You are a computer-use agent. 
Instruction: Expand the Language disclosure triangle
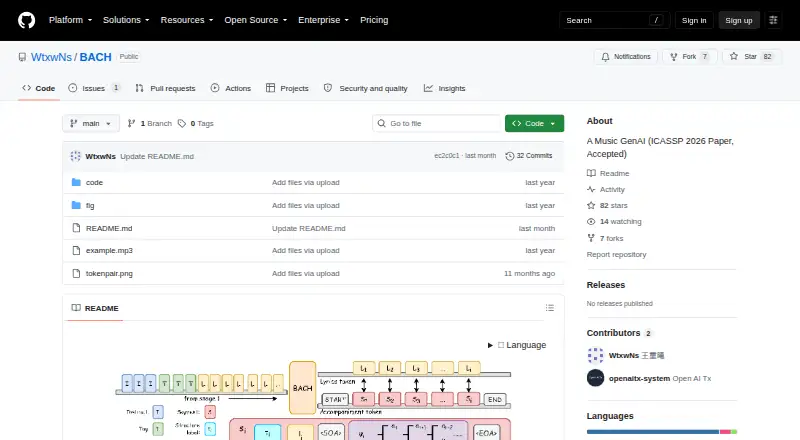click(490, 346)
